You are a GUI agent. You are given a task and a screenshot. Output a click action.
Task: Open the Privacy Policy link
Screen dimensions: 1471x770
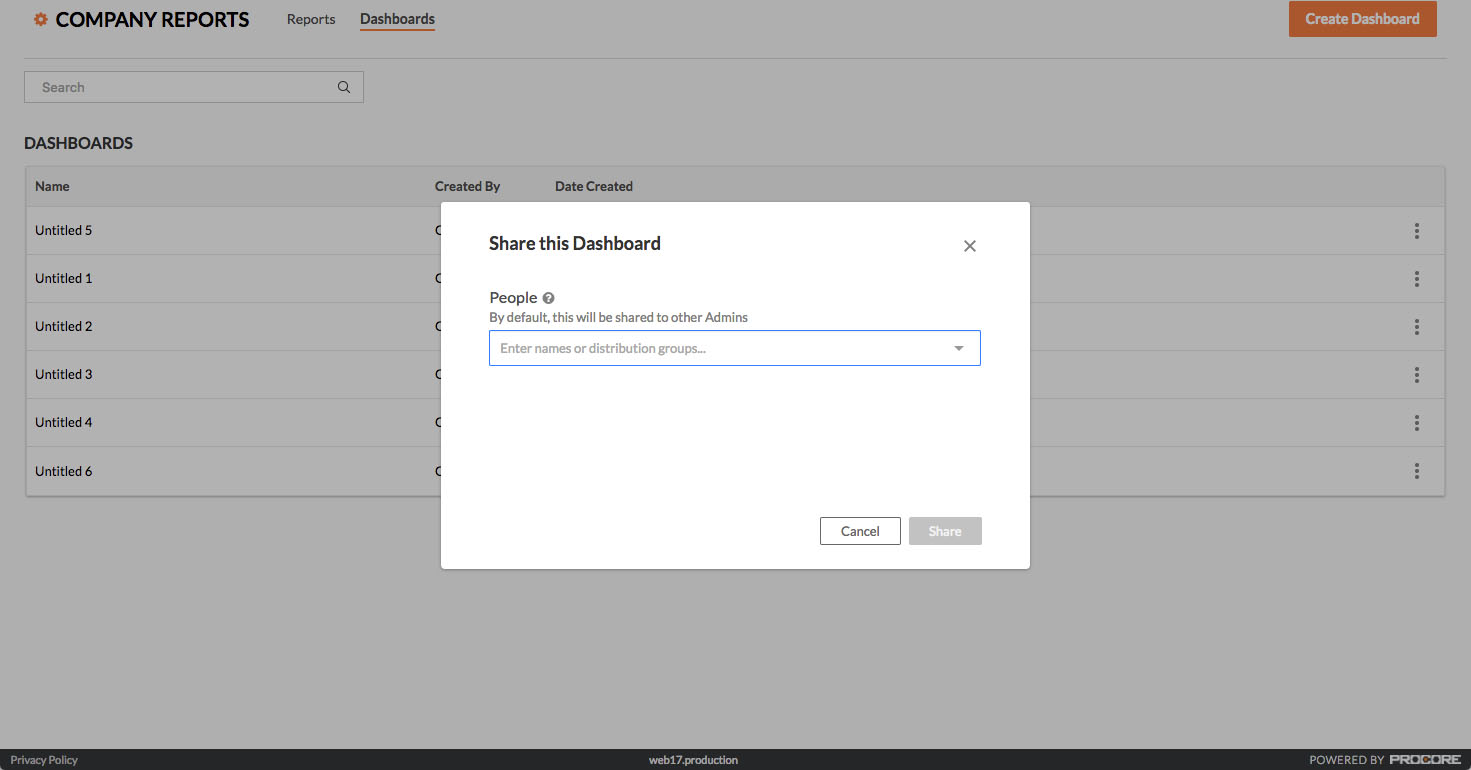44,759
